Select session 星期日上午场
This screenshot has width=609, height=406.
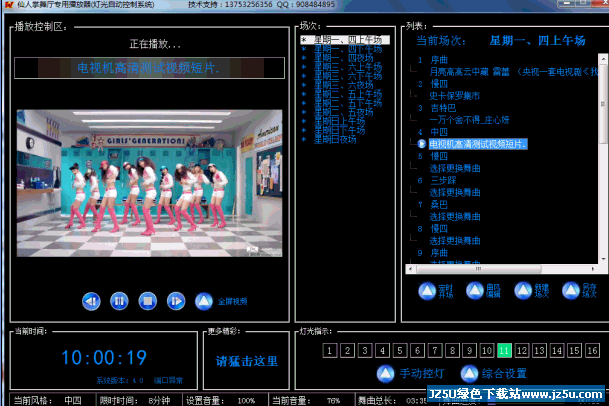click(339, 122)
